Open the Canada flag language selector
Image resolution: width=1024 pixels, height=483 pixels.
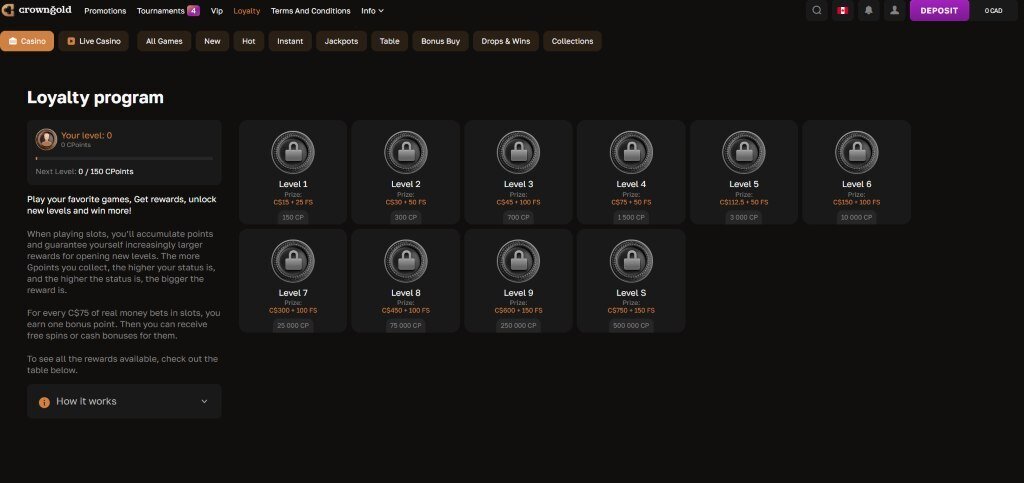pos(843,11)
